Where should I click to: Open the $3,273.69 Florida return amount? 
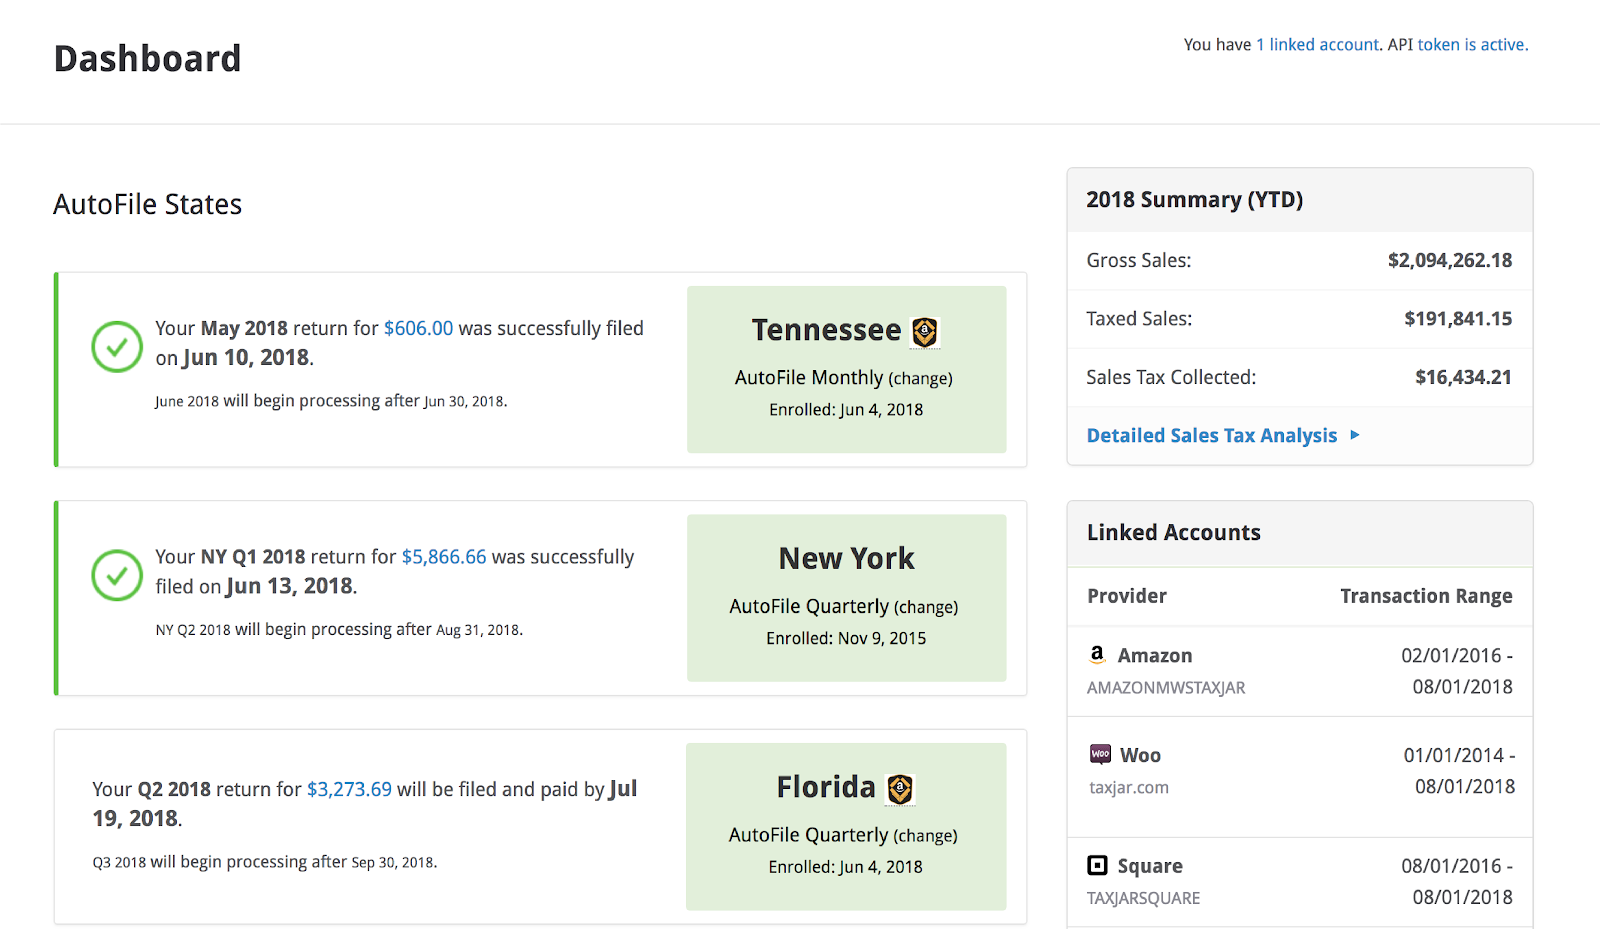pyautogui.click(x=349, y=789)
